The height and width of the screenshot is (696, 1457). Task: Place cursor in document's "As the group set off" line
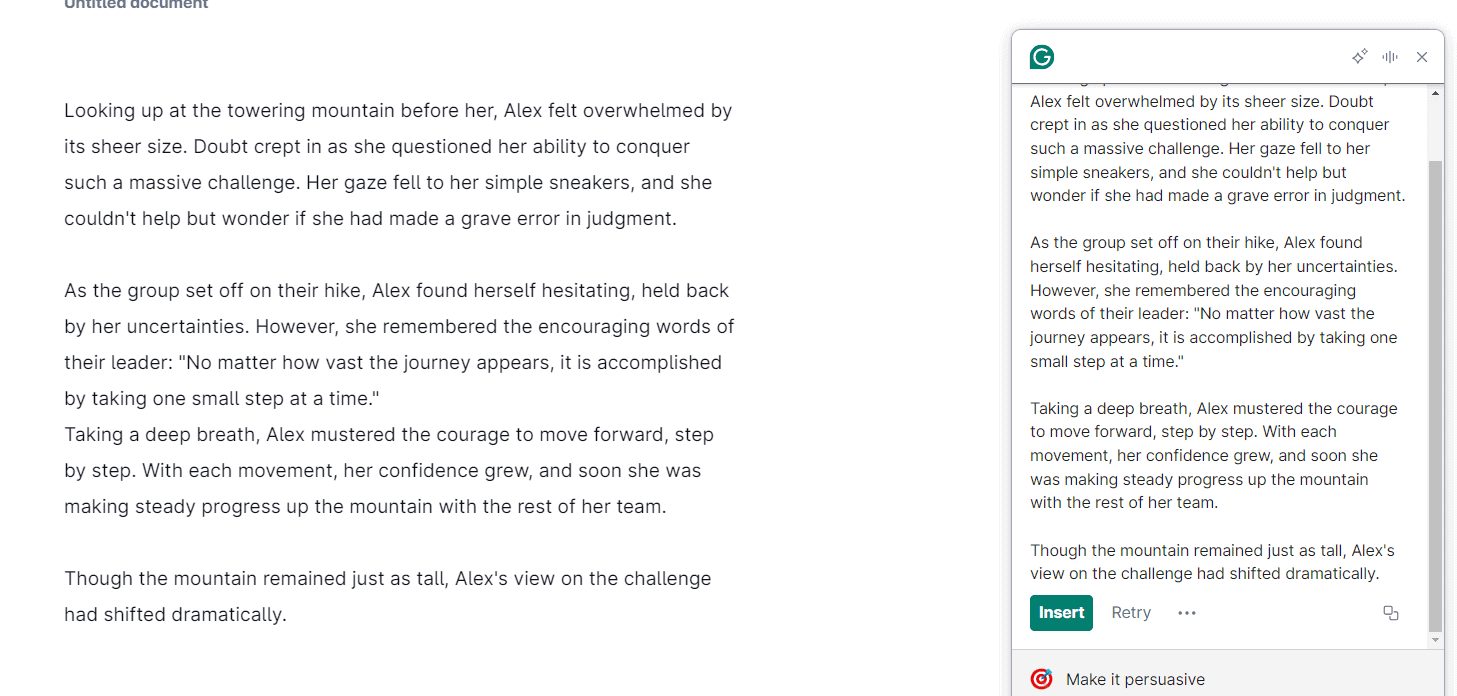pos(200,291)
